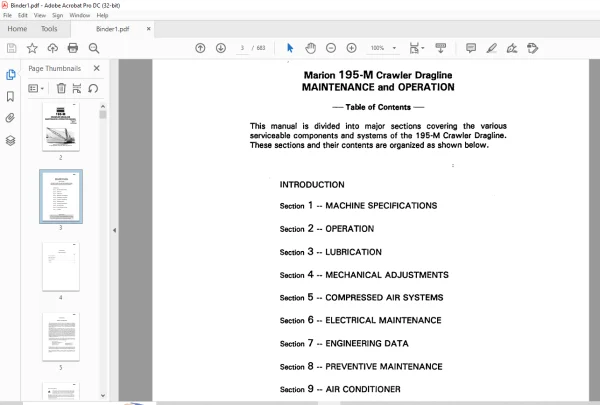
Task: Click "Section 7 -- ENGINEERING DATA"
Action: coord(344,343)
